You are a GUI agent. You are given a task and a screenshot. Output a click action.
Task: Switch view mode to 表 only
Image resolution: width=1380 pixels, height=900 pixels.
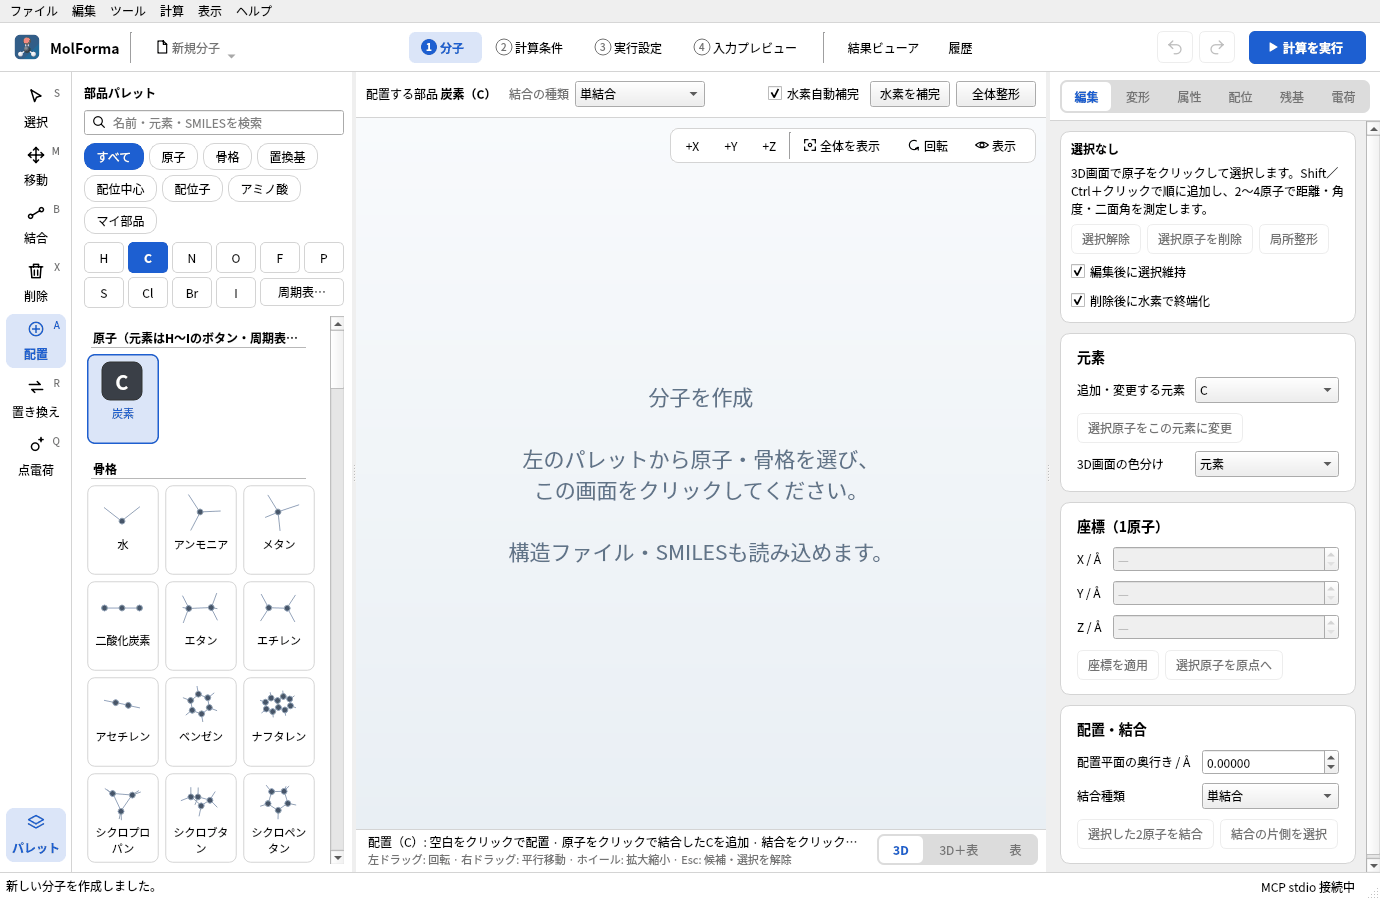pyautogui.click(x=1015, y=850)
